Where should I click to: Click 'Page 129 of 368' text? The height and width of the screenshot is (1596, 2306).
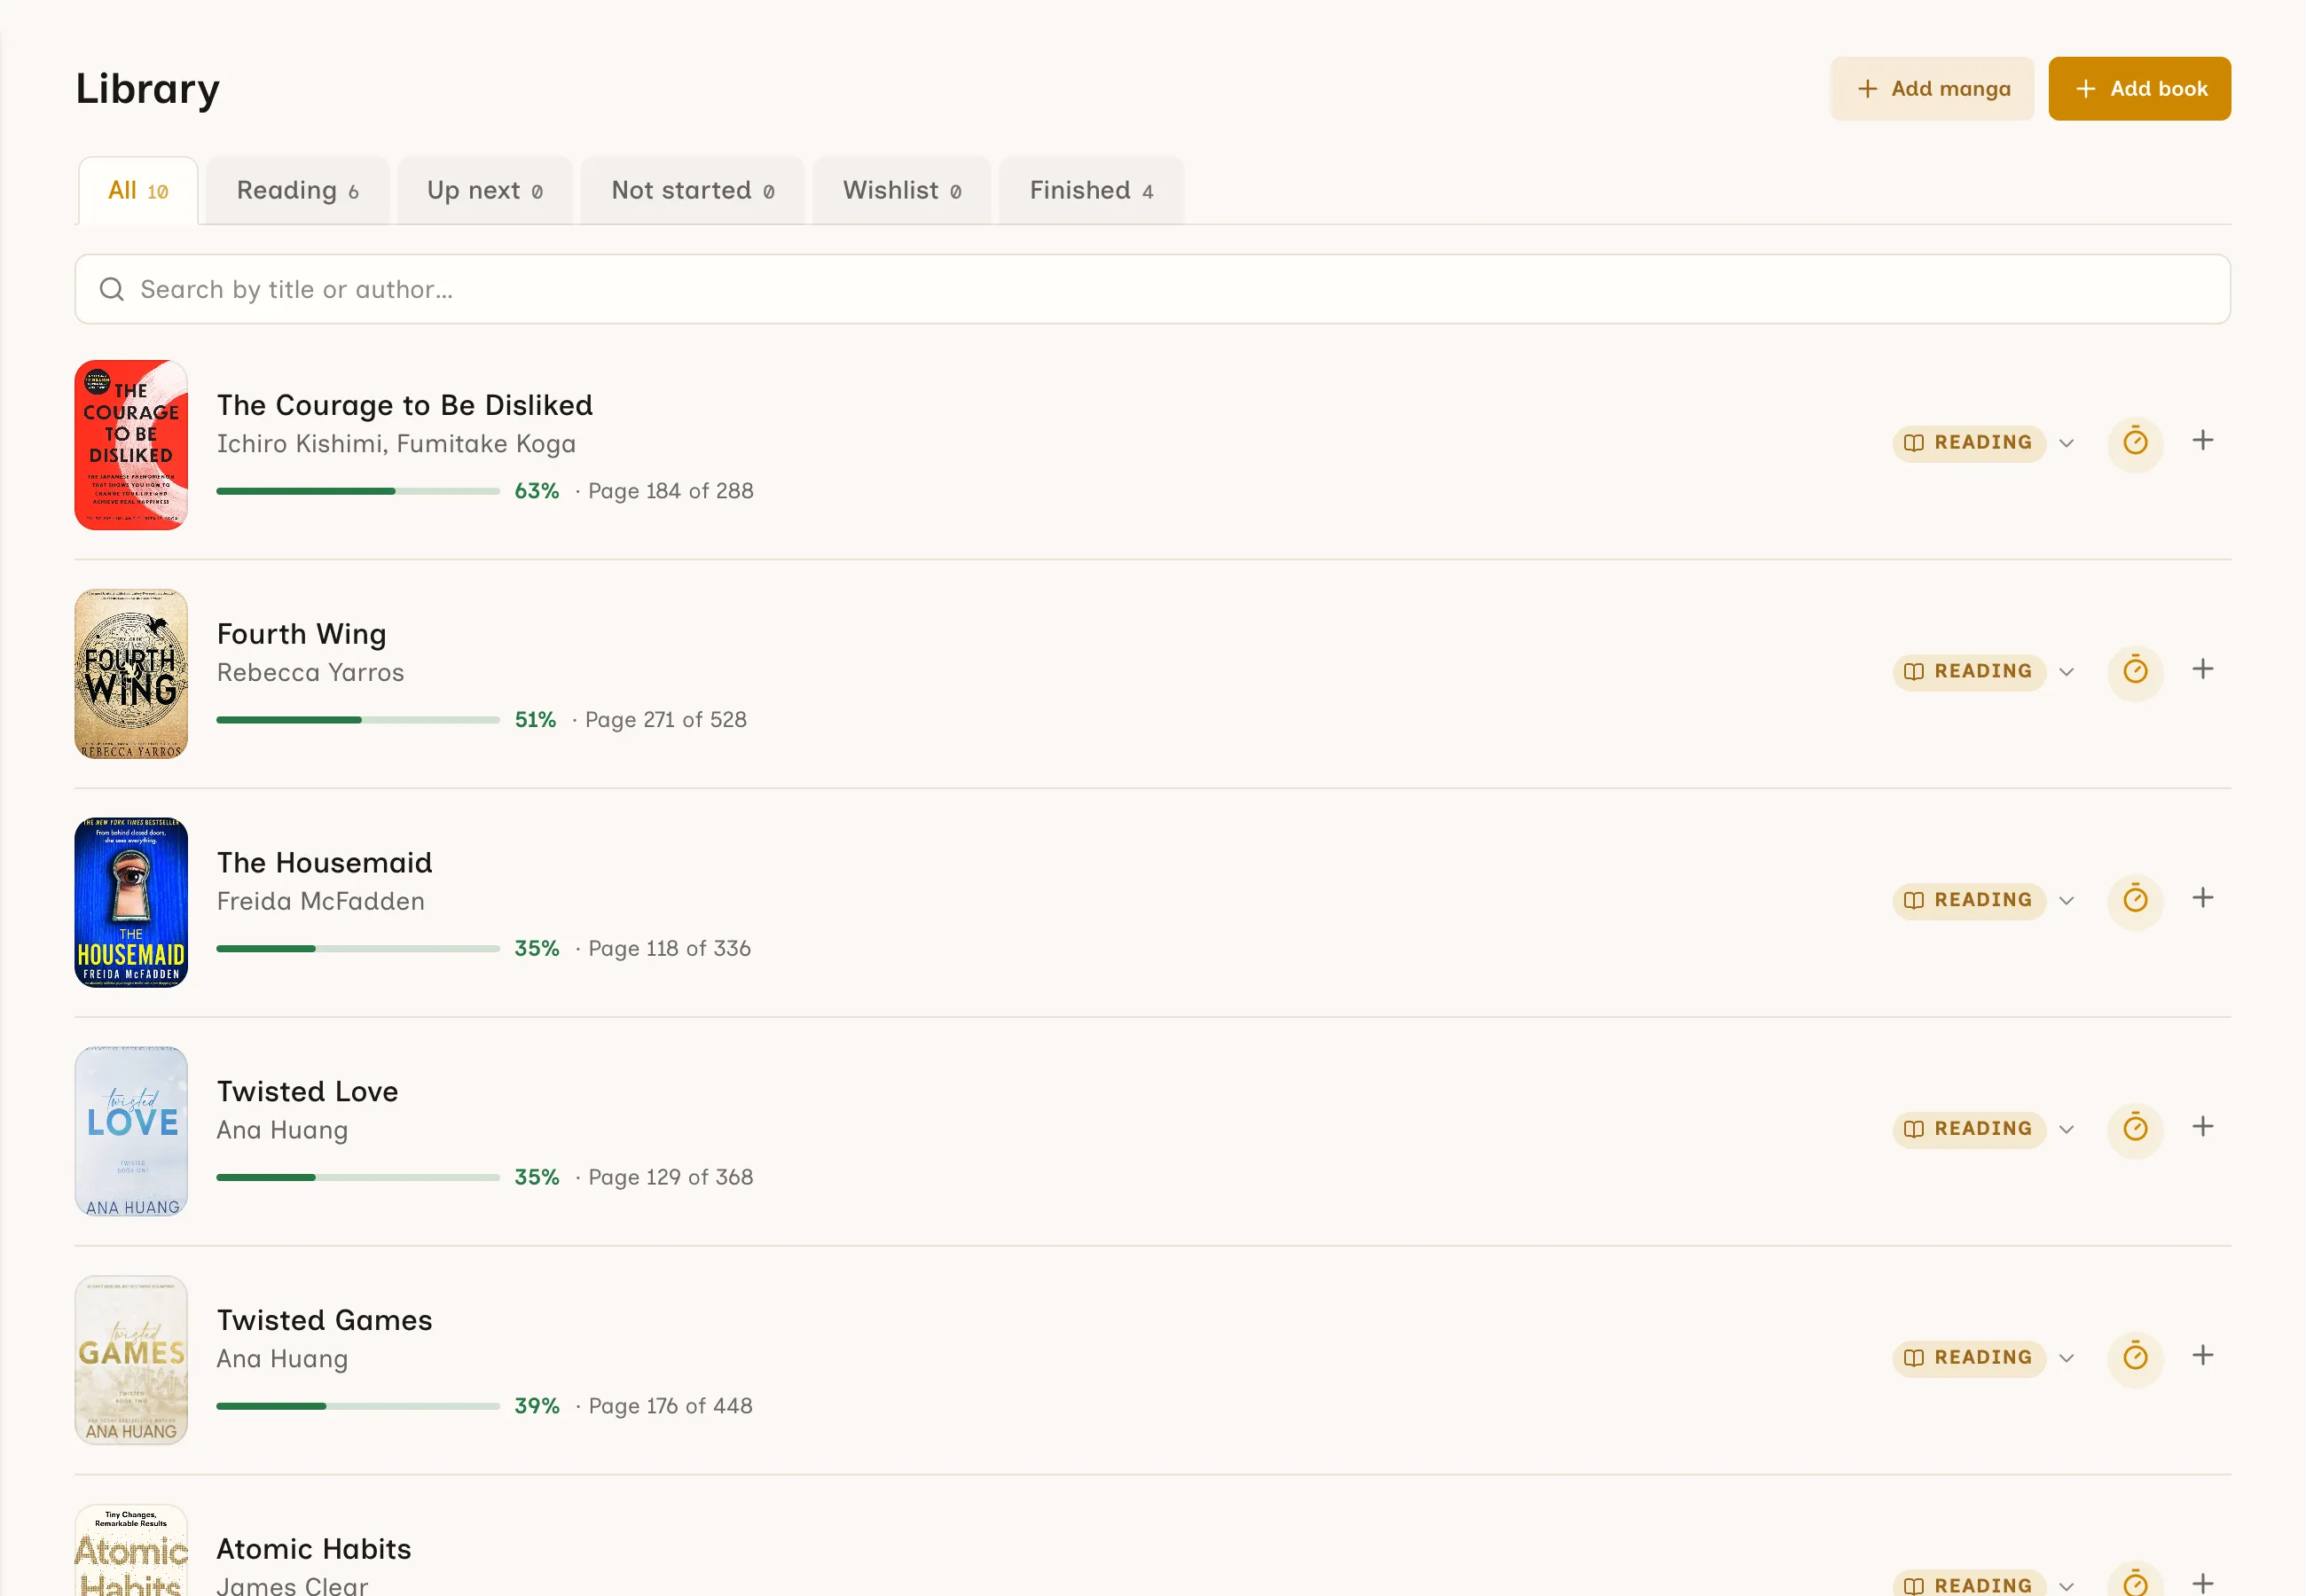click(670, 1178)
